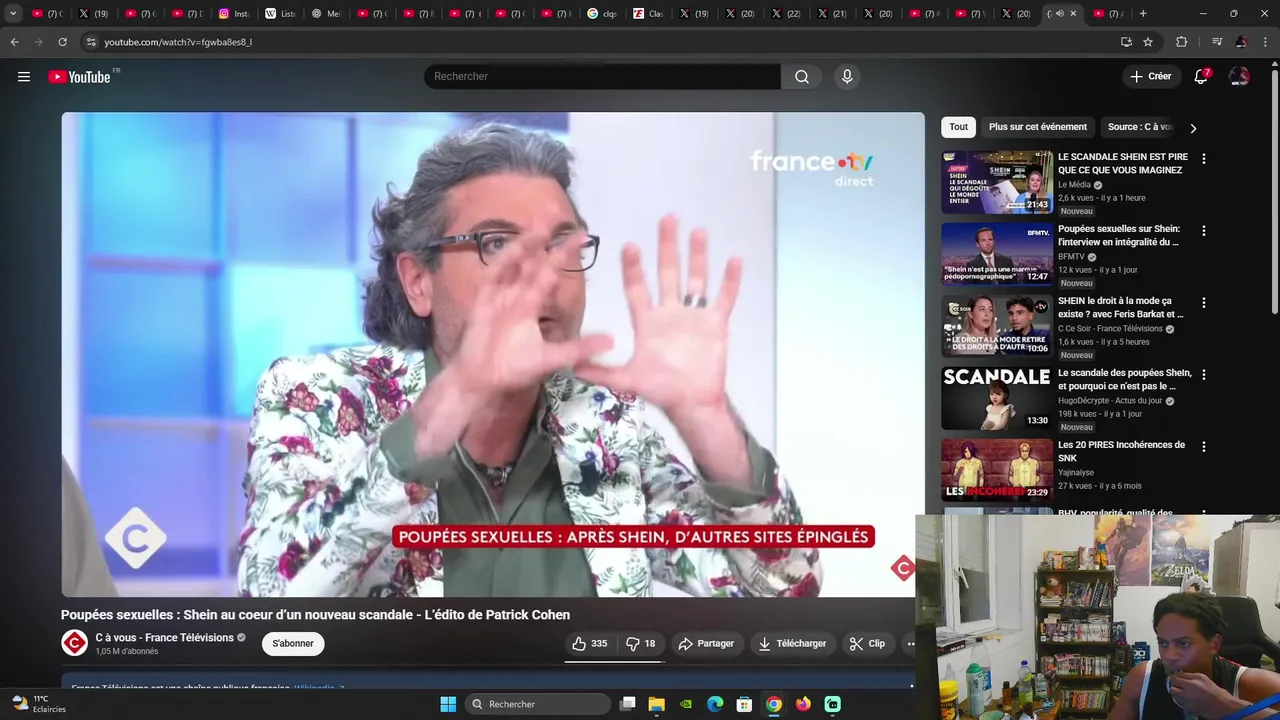Click the Chrome address bar URL

tap(178, 42)
